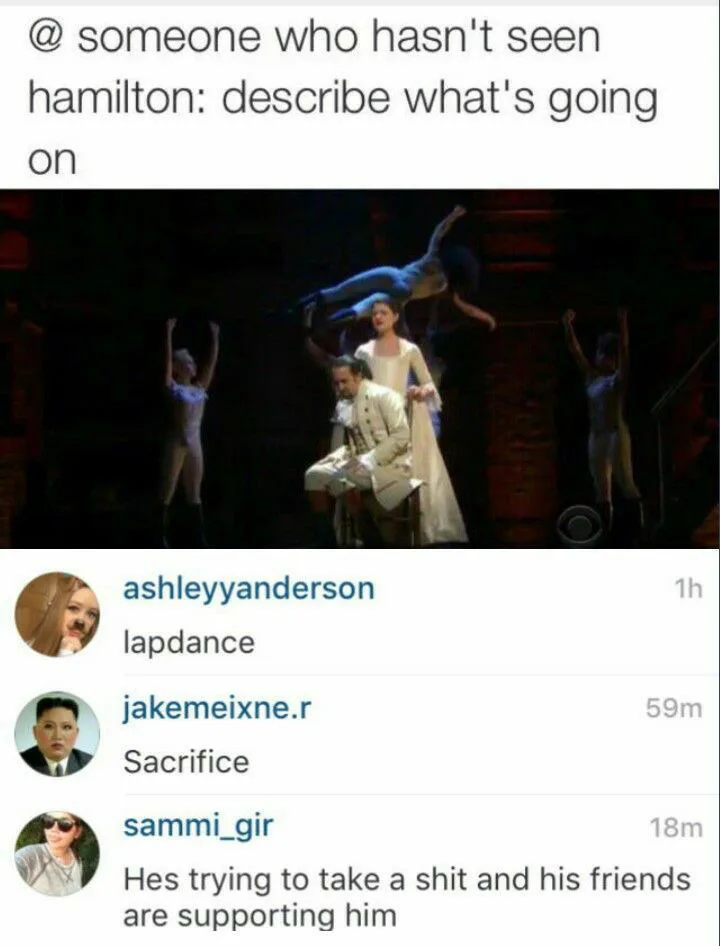Screen dimensions: 720x946
Task: Click the dancer lifted in the air
Action: coord(398,271)
